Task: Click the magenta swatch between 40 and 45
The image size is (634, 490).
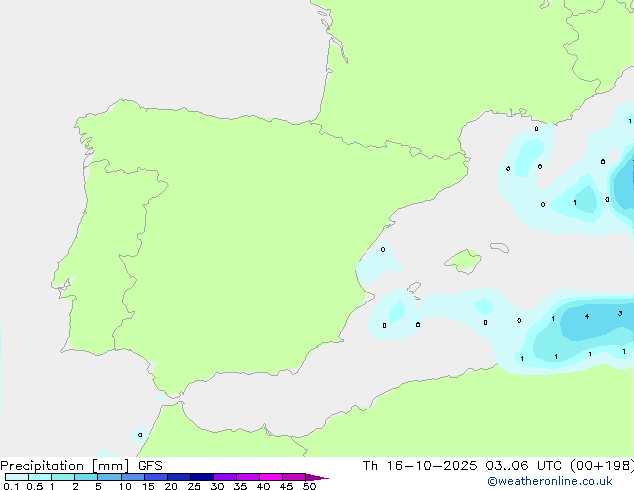Action: (271, 477)
